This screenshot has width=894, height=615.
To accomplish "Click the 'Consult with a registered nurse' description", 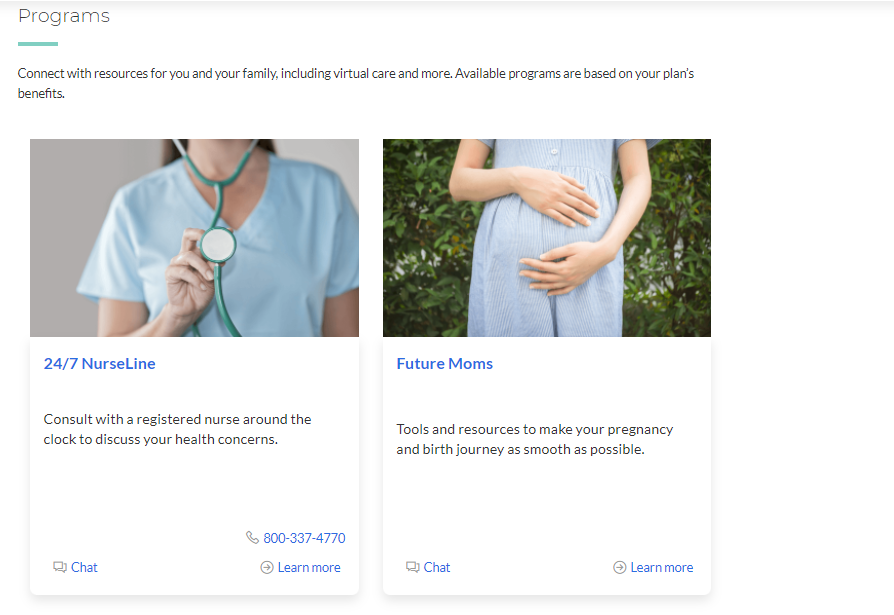I will coord(178,429).
